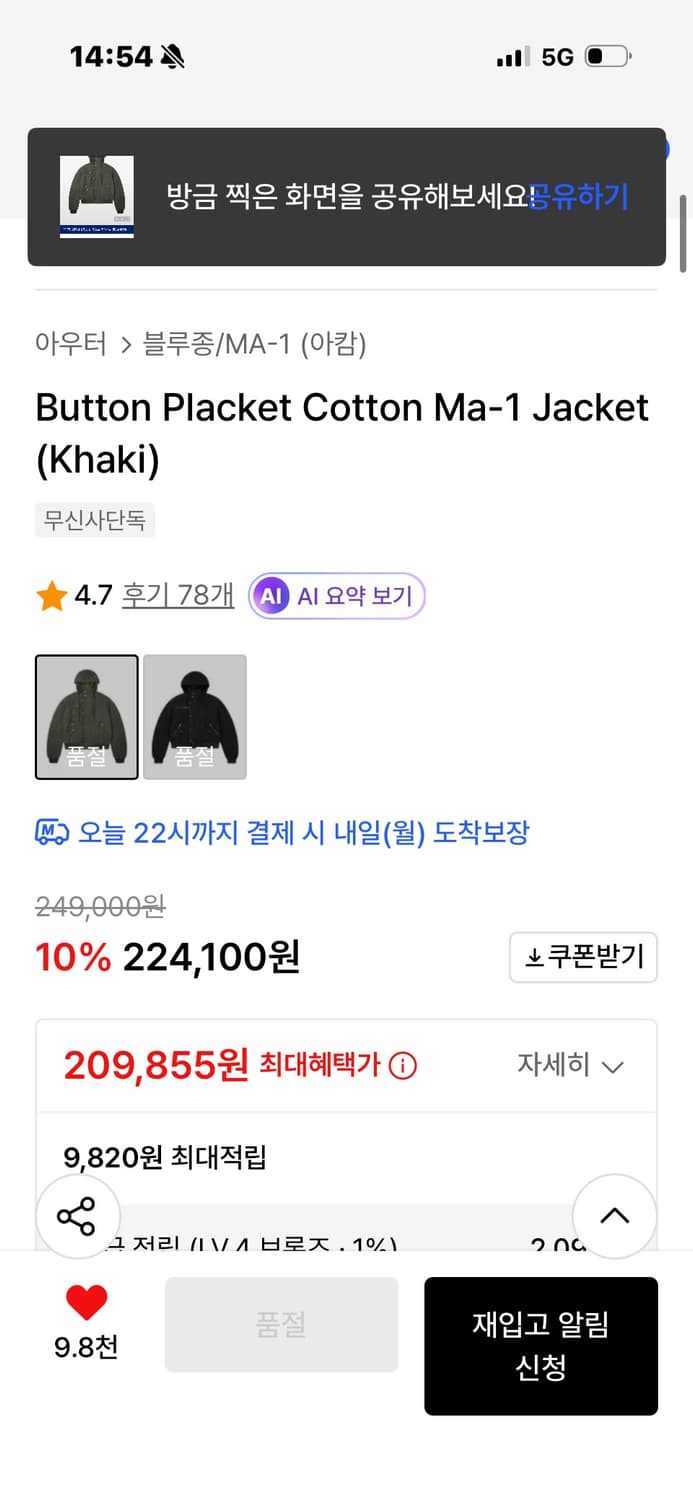Tap the info icon beside 최대혜택가
693x1500 pixels.
tap(402, 1065)
